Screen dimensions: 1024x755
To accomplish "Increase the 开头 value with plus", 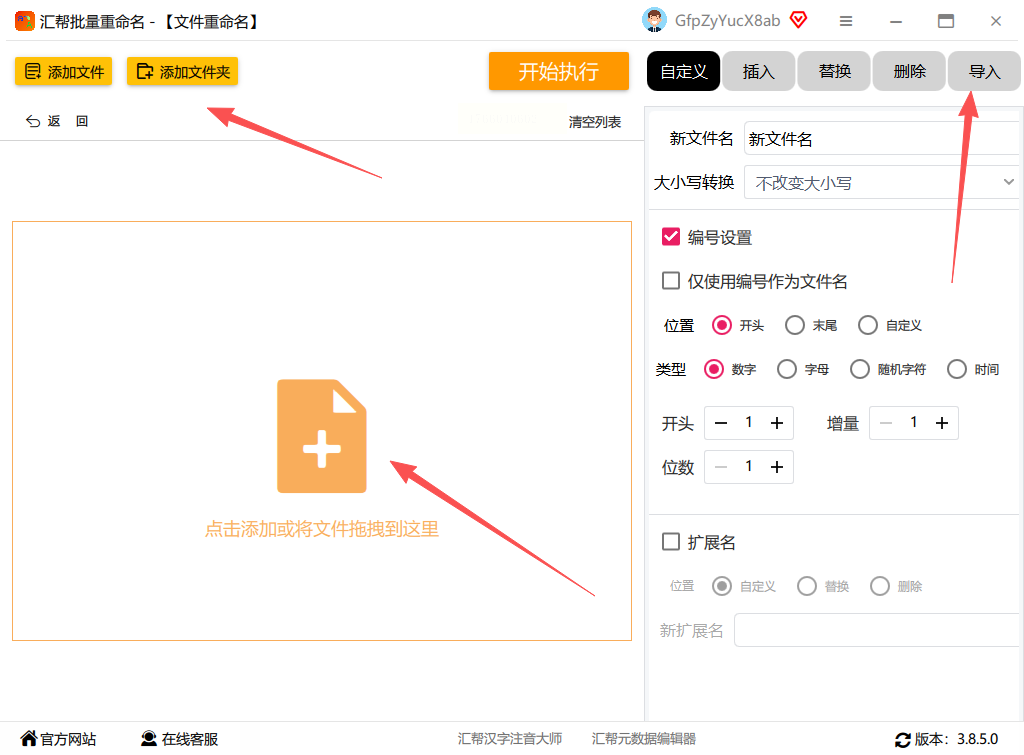I will 776,423.
